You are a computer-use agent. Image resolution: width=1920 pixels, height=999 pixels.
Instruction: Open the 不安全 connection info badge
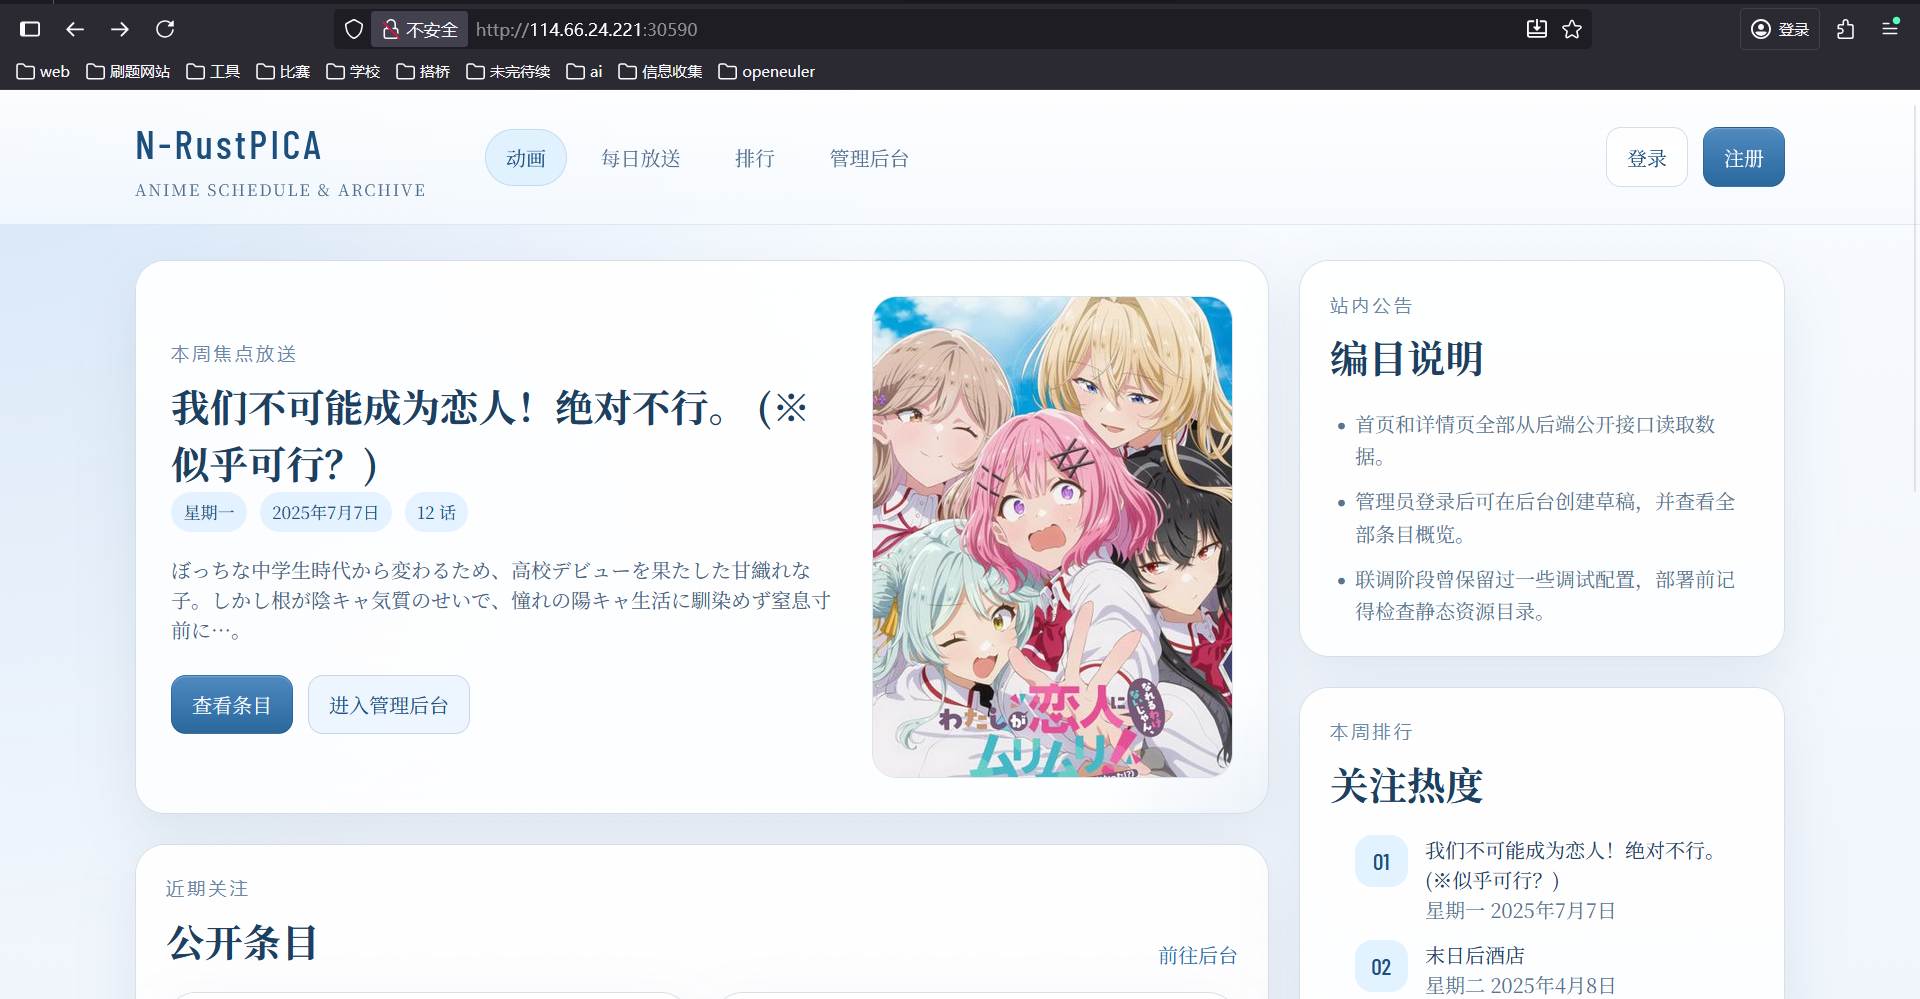[420, 29]
